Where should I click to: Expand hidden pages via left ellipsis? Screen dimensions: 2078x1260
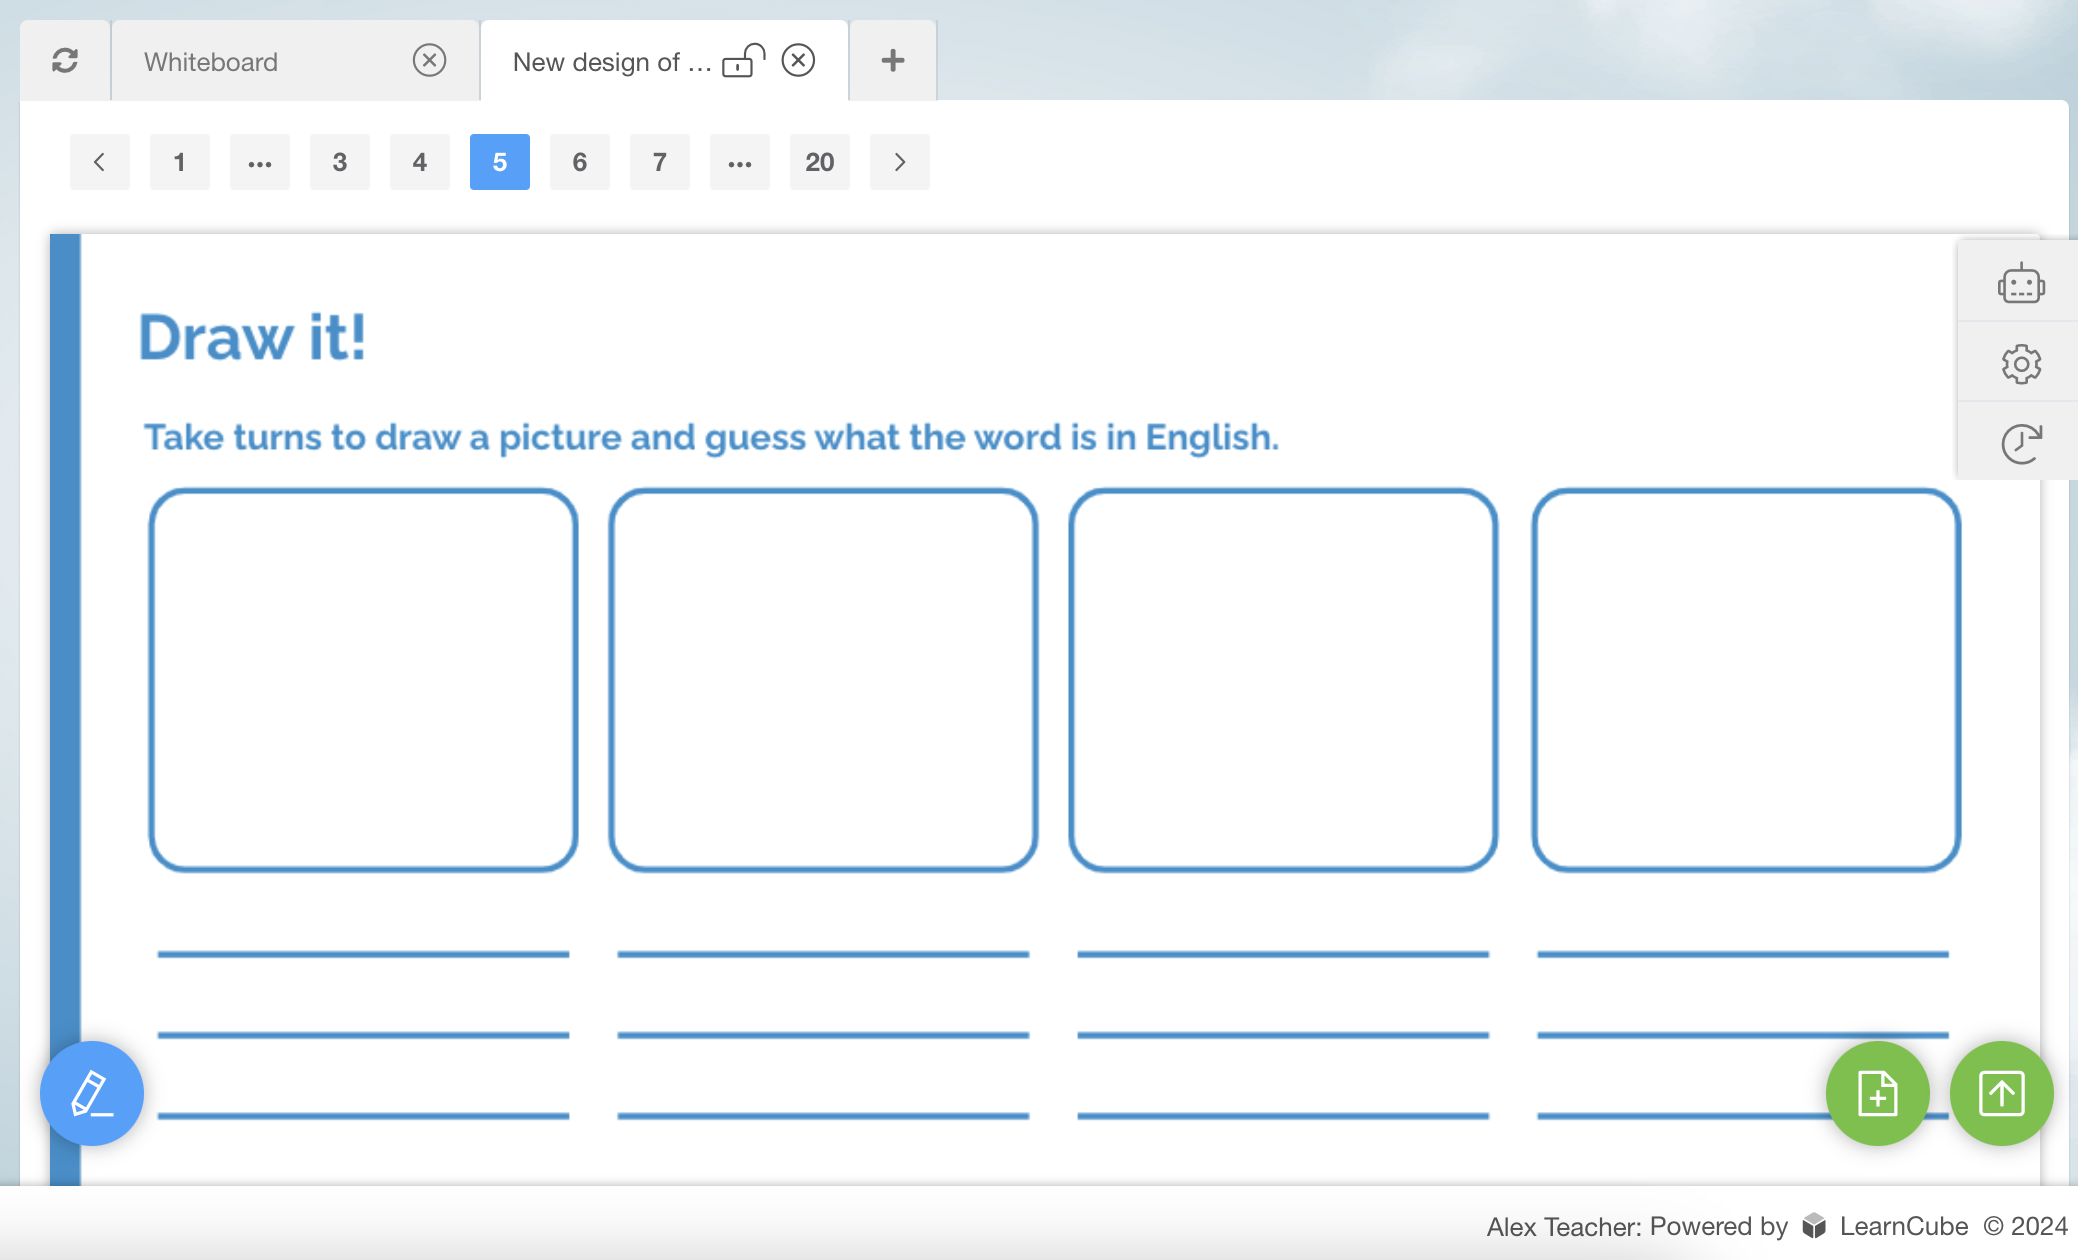point(259,161)
